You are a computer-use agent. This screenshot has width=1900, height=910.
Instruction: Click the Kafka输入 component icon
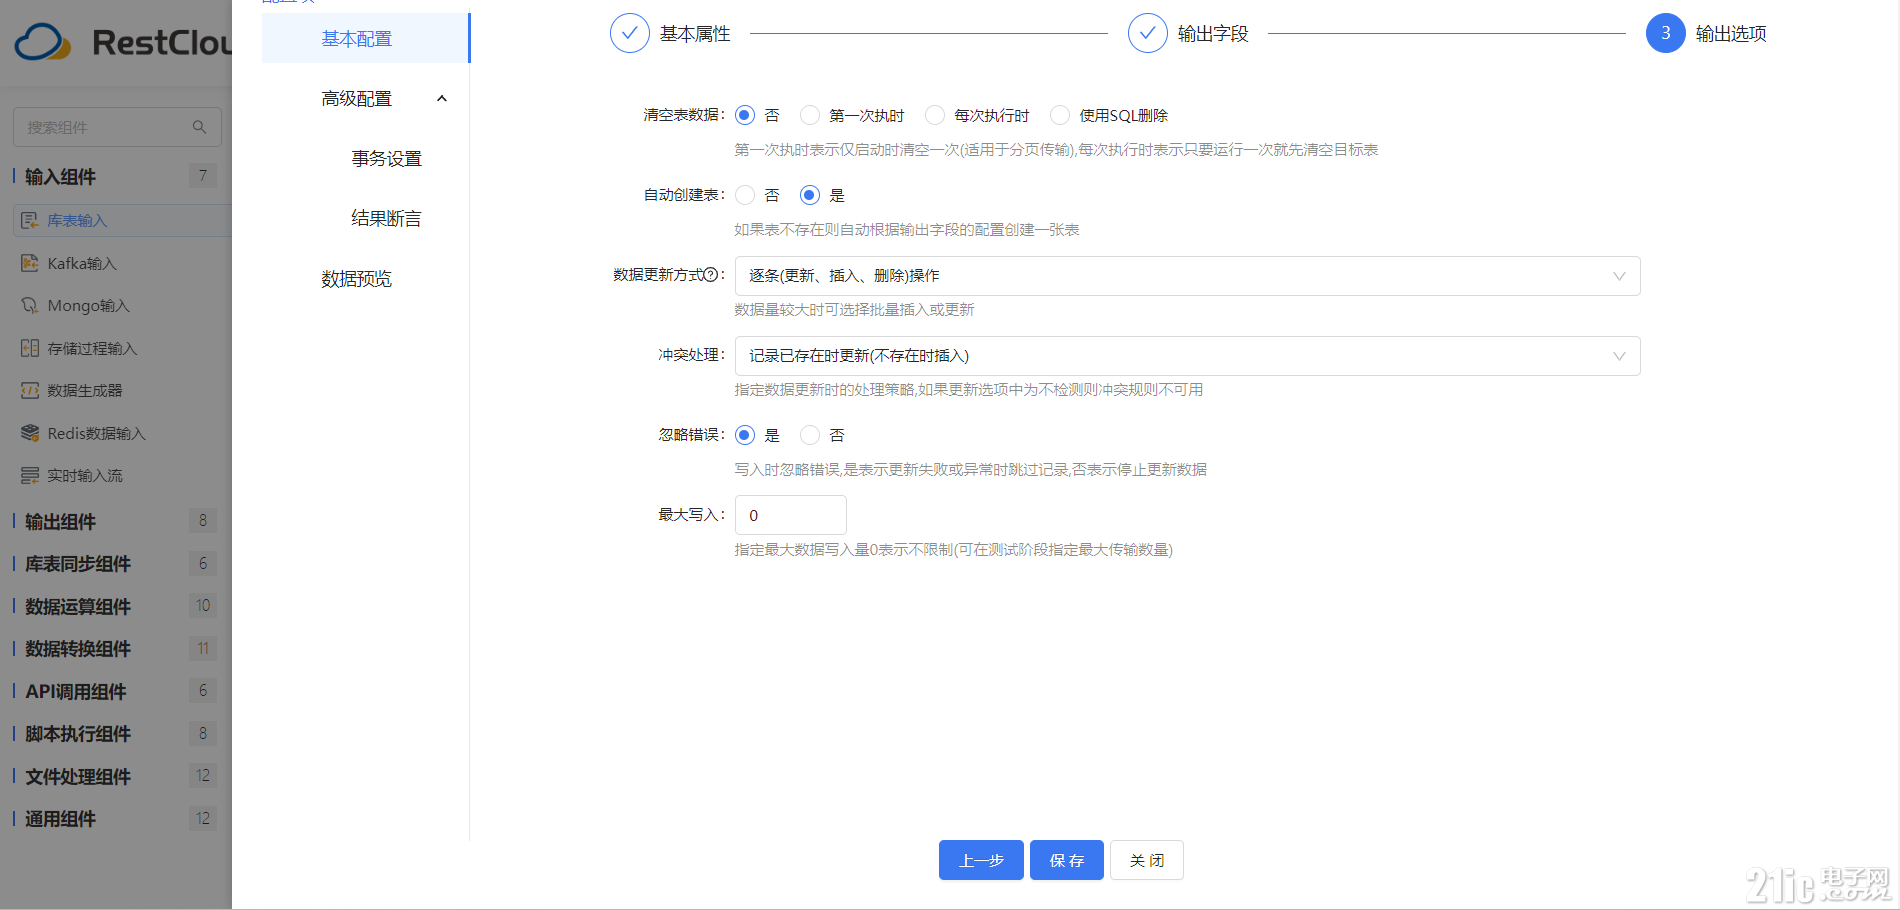(x=30, y=263)
